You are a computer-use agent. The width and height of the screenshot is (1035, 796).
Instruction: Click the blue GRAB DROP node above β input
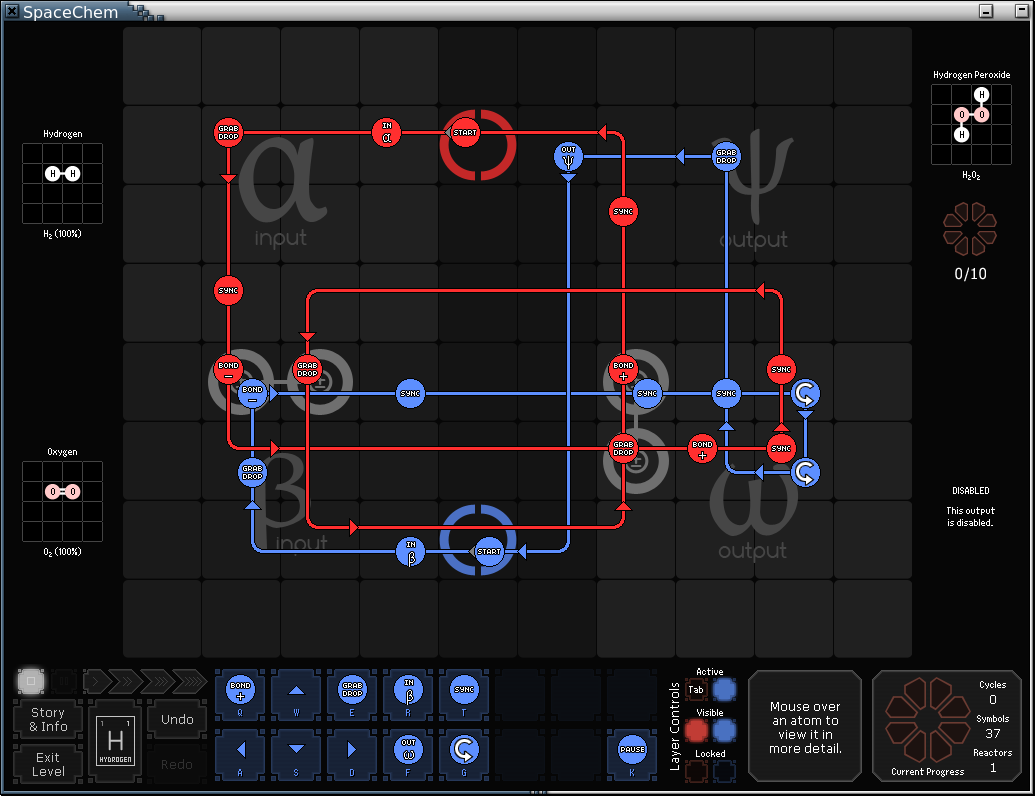[x=252, y=473]
